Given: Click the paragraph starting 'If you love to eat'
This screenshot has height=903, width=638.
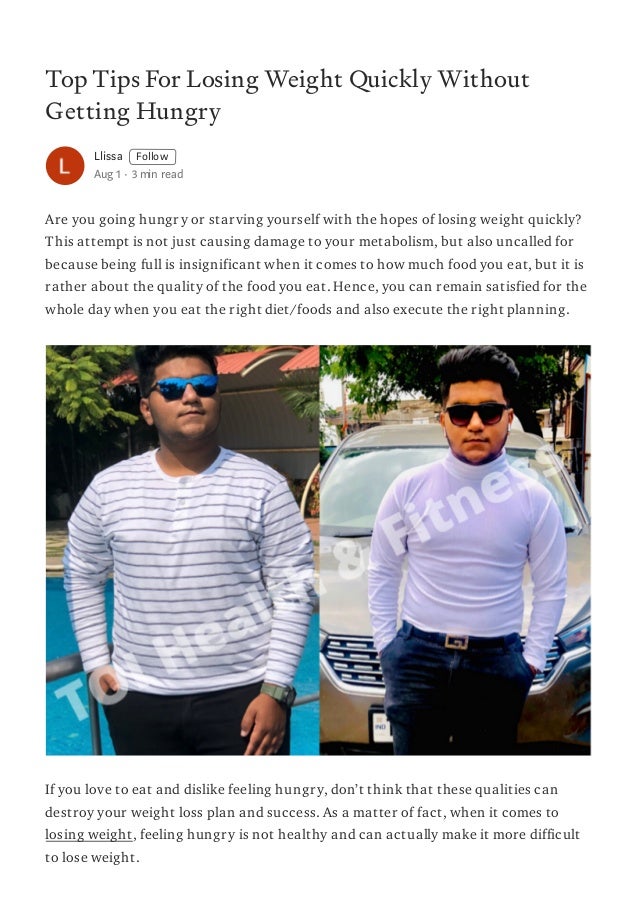Looking at the screenshot, I should (x=312, y=823).
